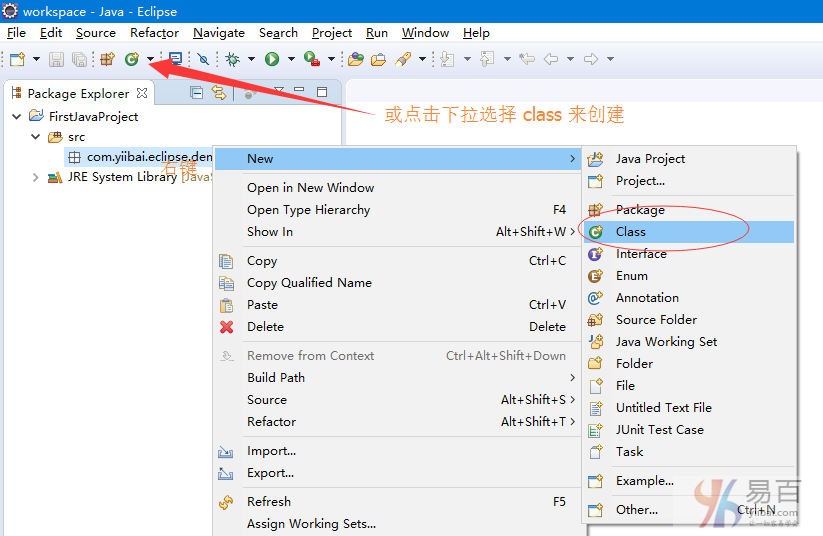Click the Search flashlight toolbar icon

[403, 59]
